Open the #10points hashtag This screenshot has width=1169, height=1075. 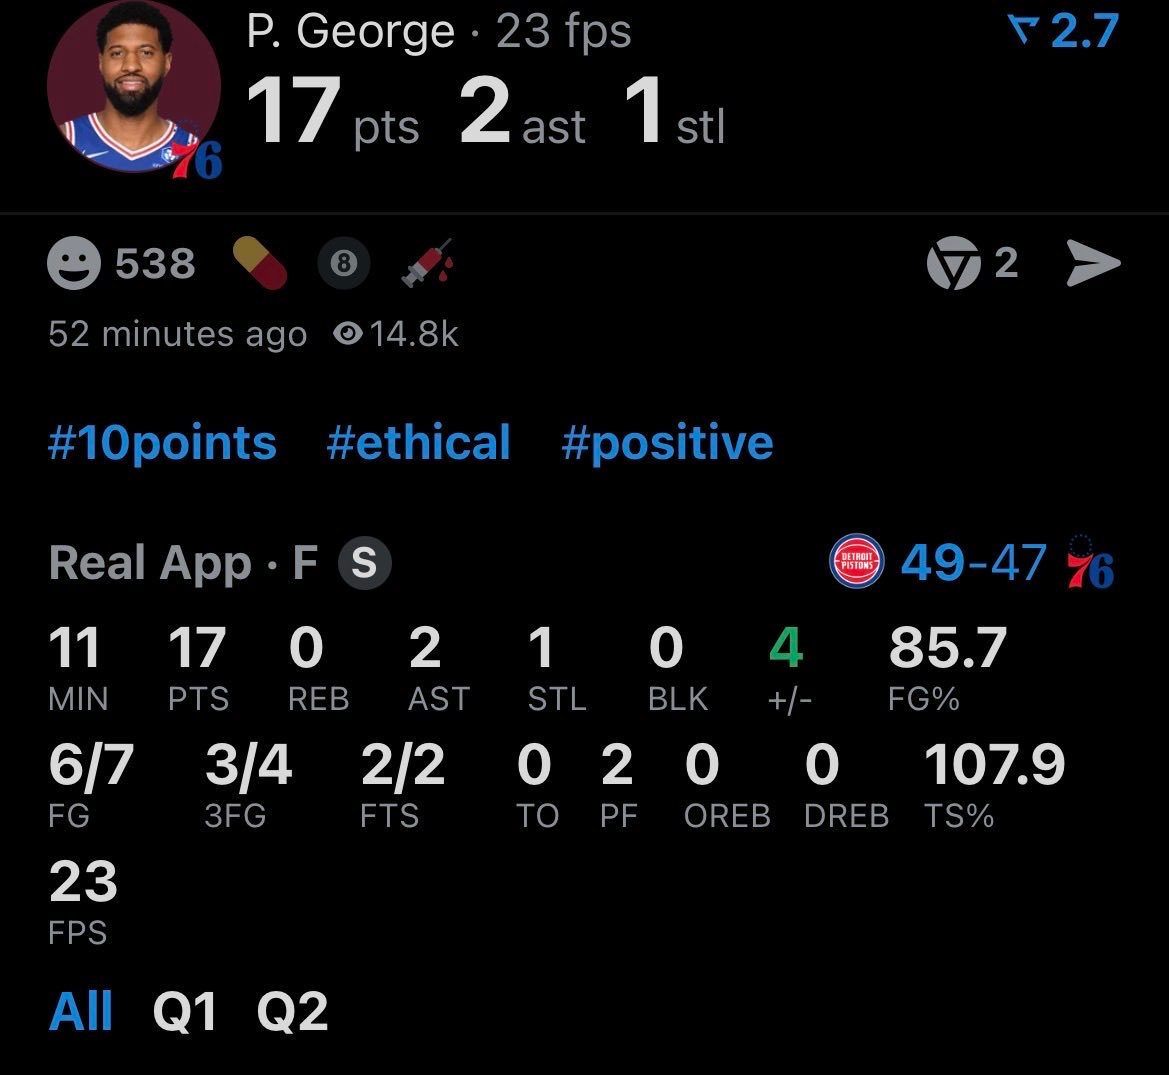click(x=162, y=443)
